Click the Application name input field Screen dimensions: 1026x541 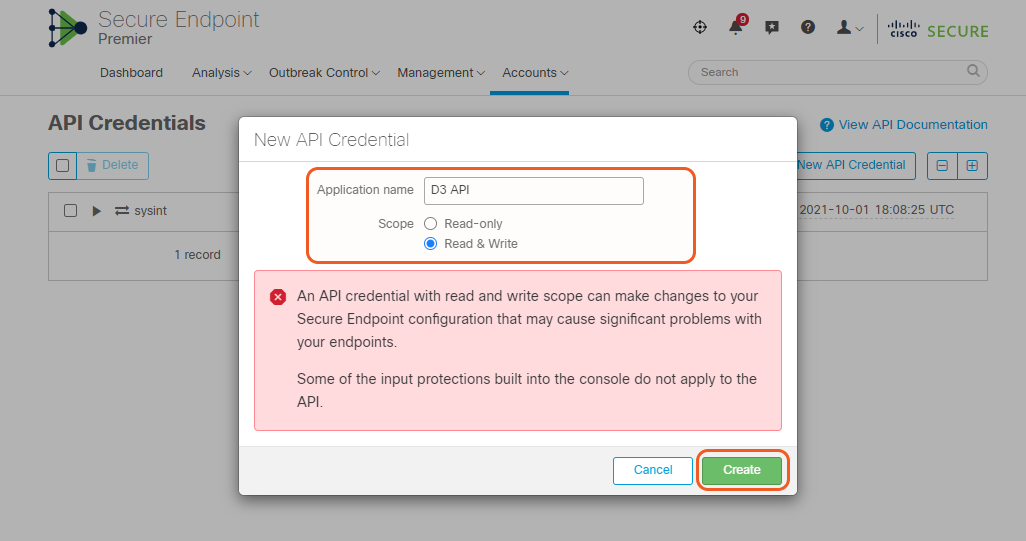click(x=533, y=190)
